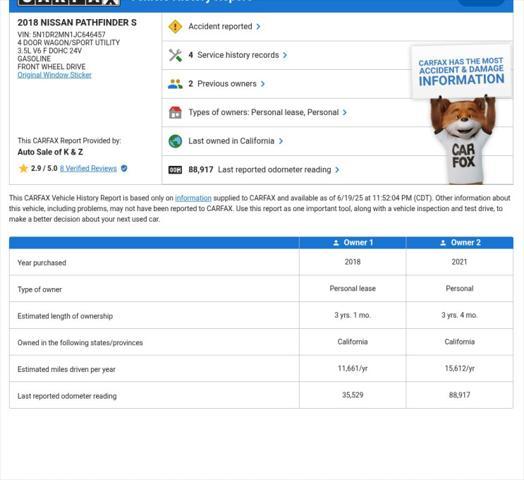The image size is (524, 480).
Task: Expand the Last reported odometer reading chevron
Action: click(x=337, y=170)
